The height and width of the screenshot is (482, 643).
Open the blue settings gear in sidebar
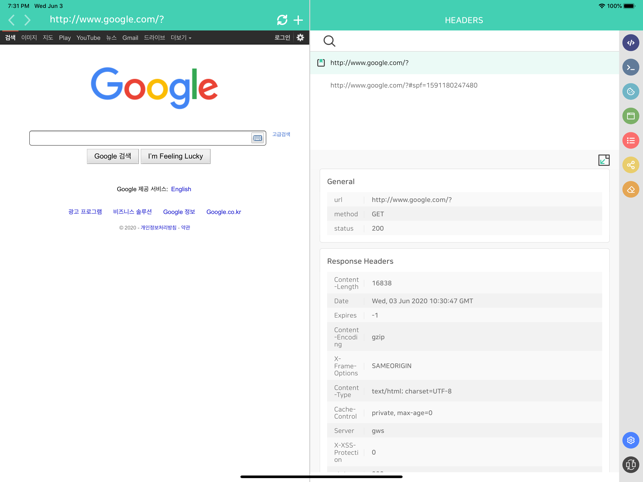point(630,440)
